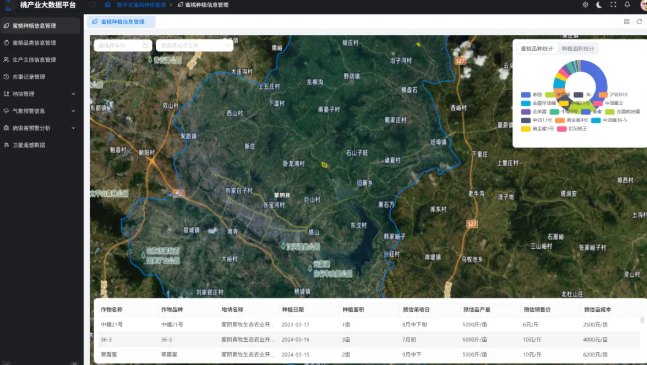The height and width of the screenshot is (365, 647).
Task: Click table cell 6000斤/亩
Action: click(x=475, y=339)
